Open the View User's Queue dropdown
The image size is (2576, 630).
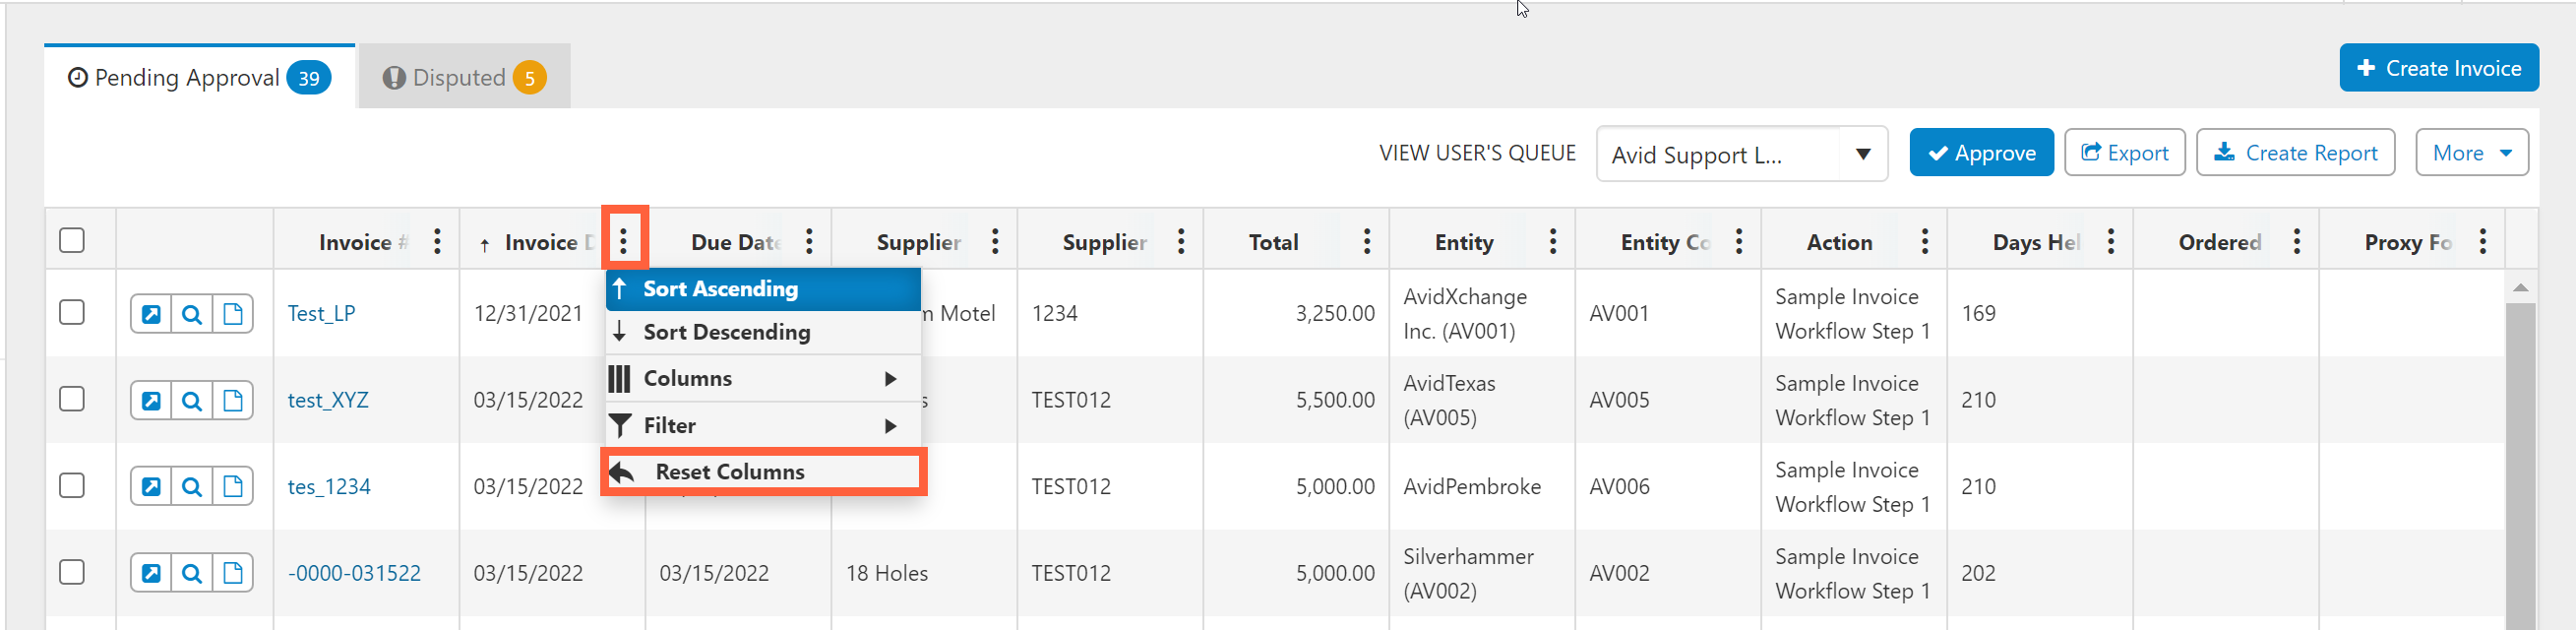click(x=1741, y=154)
